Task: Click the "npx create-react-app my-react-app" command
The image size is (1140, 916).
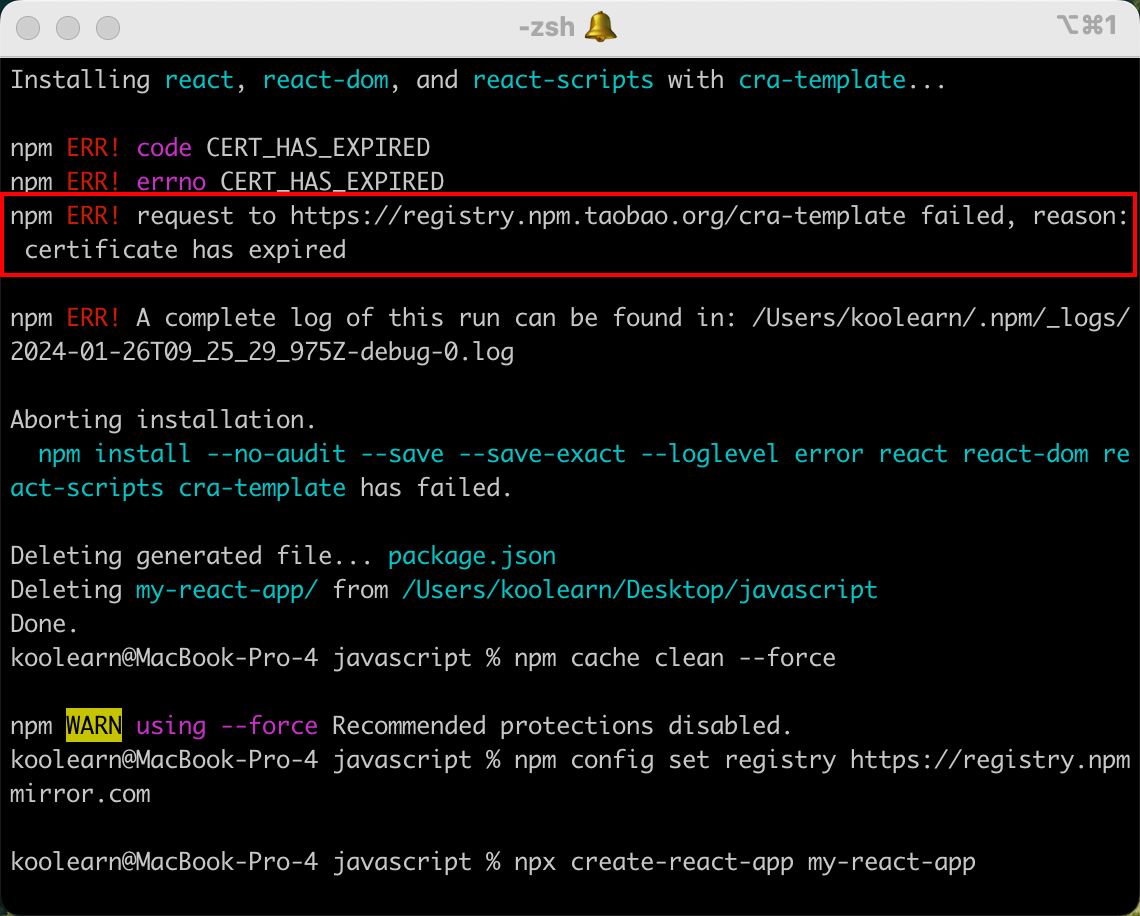Action: point(744,862)
